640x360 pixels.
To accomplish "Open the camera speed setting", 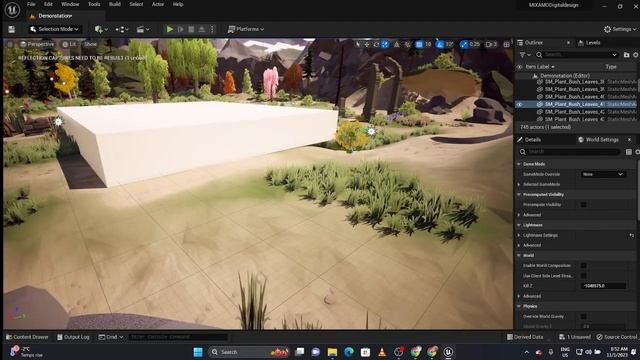I will coord(491,44).
